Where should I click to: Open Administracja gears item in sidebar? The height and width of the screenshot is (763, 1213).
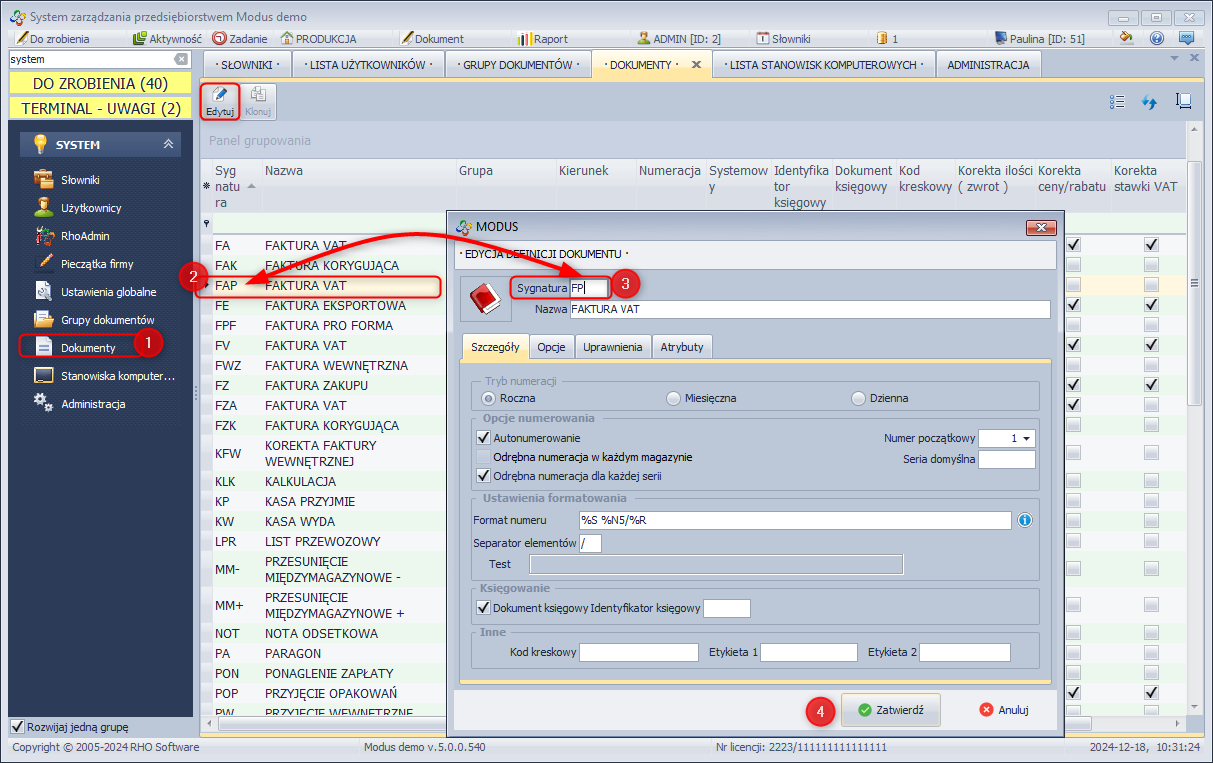point(92,404)
